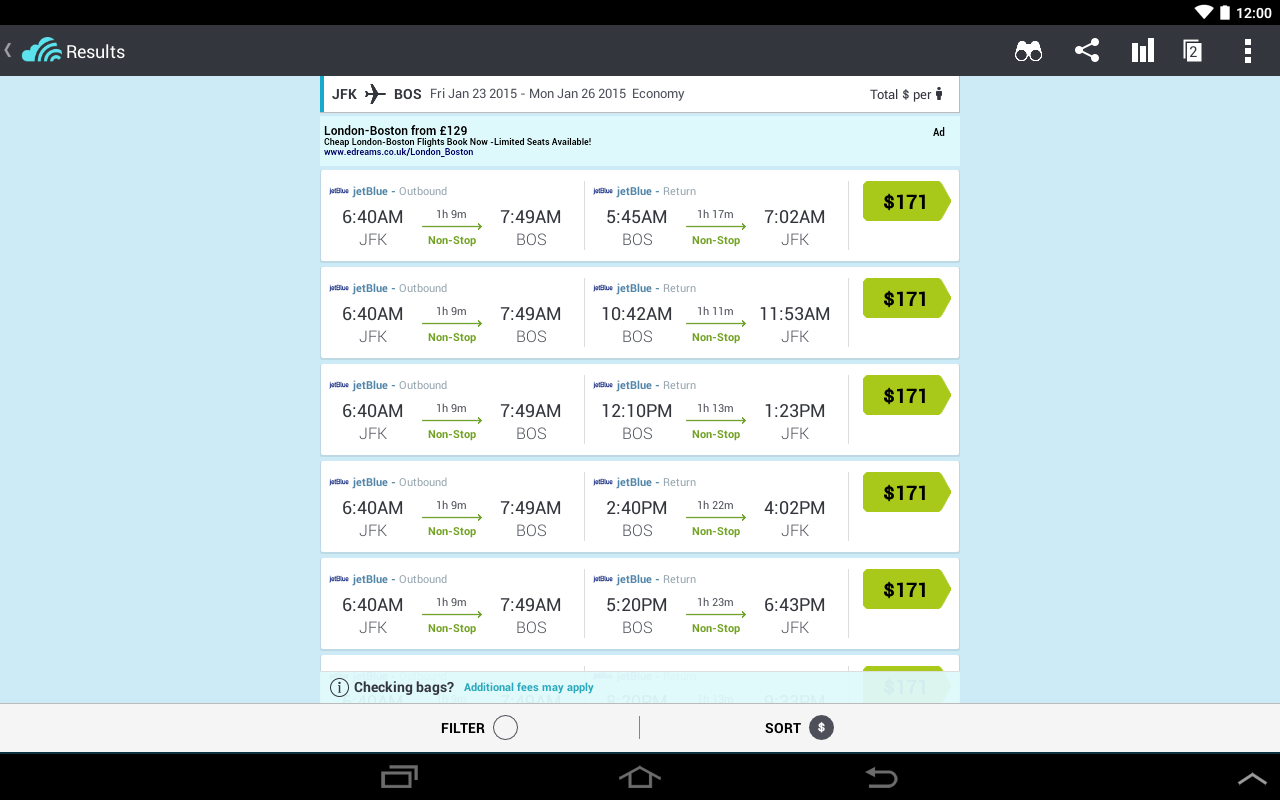
Task: Share these flight results
Action: click(1087, 51)
